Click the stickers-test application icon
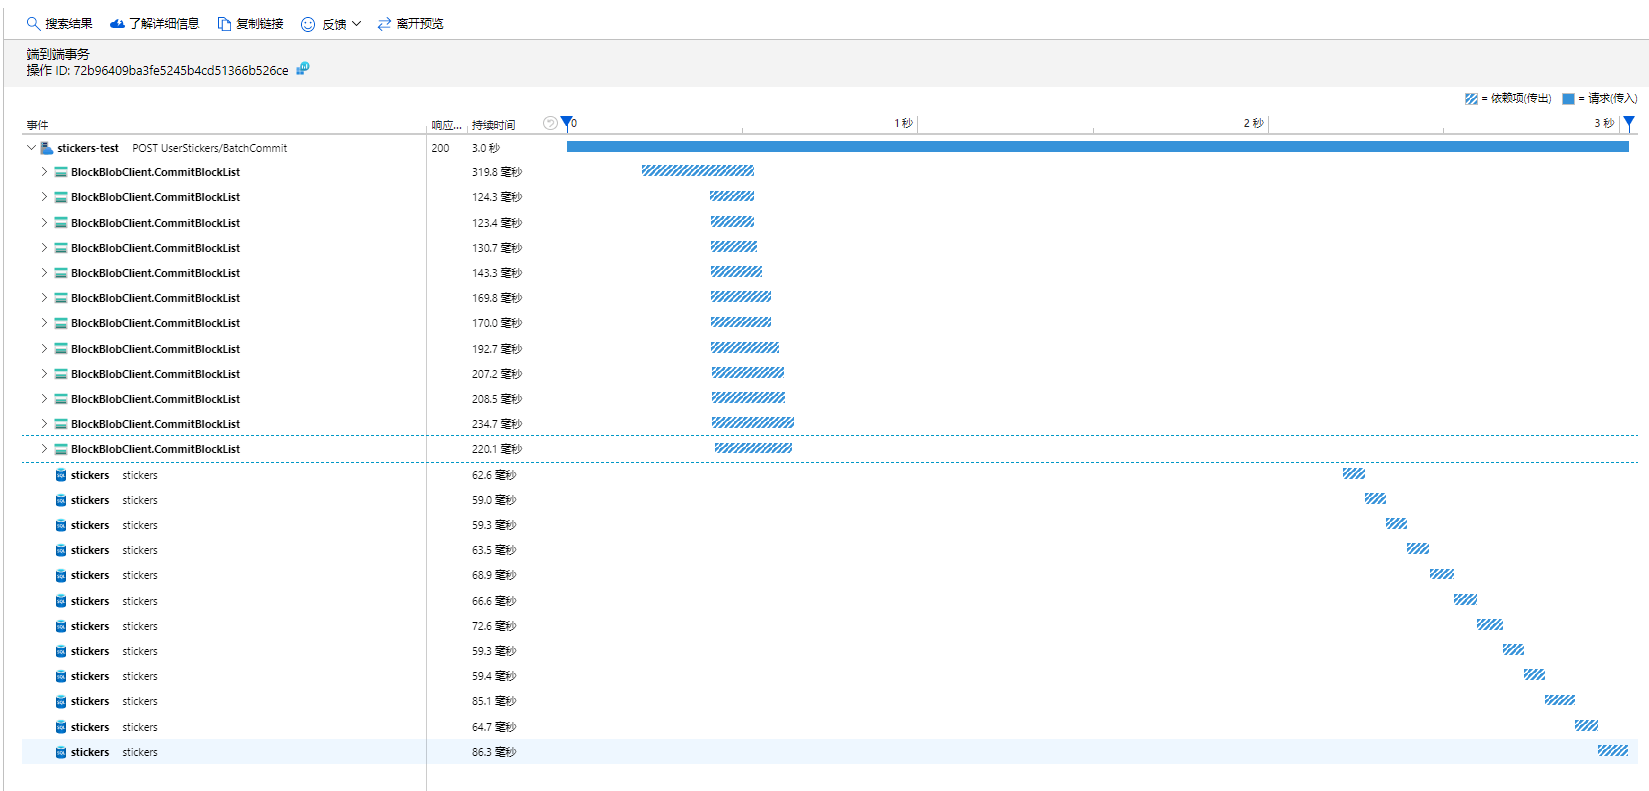 click(x=47, y=148)
